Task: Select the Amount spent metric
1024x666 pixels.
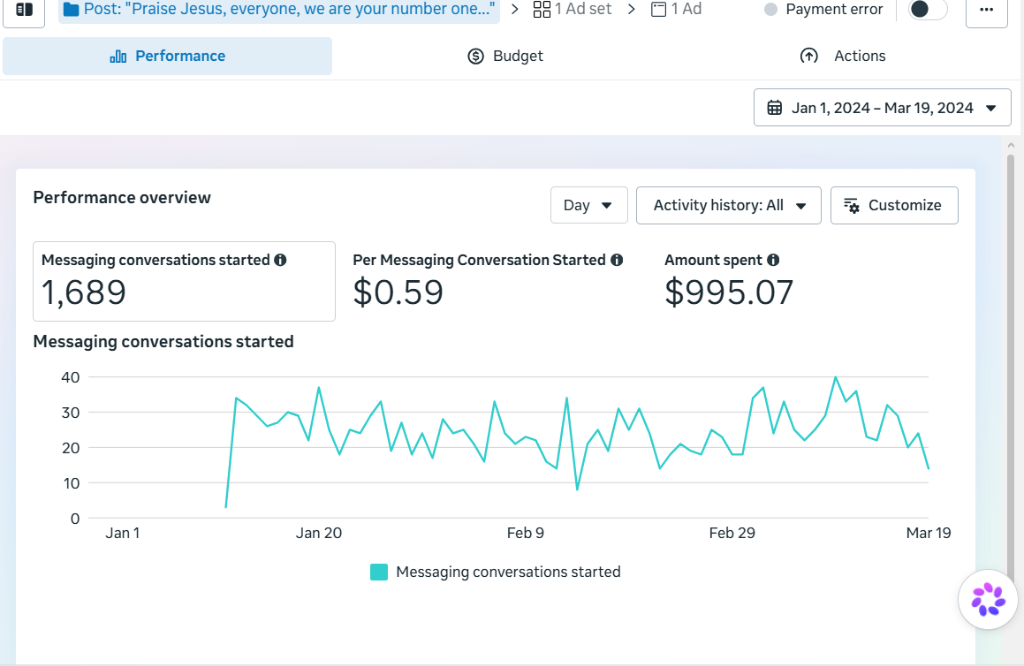Action: click(729, 281)
